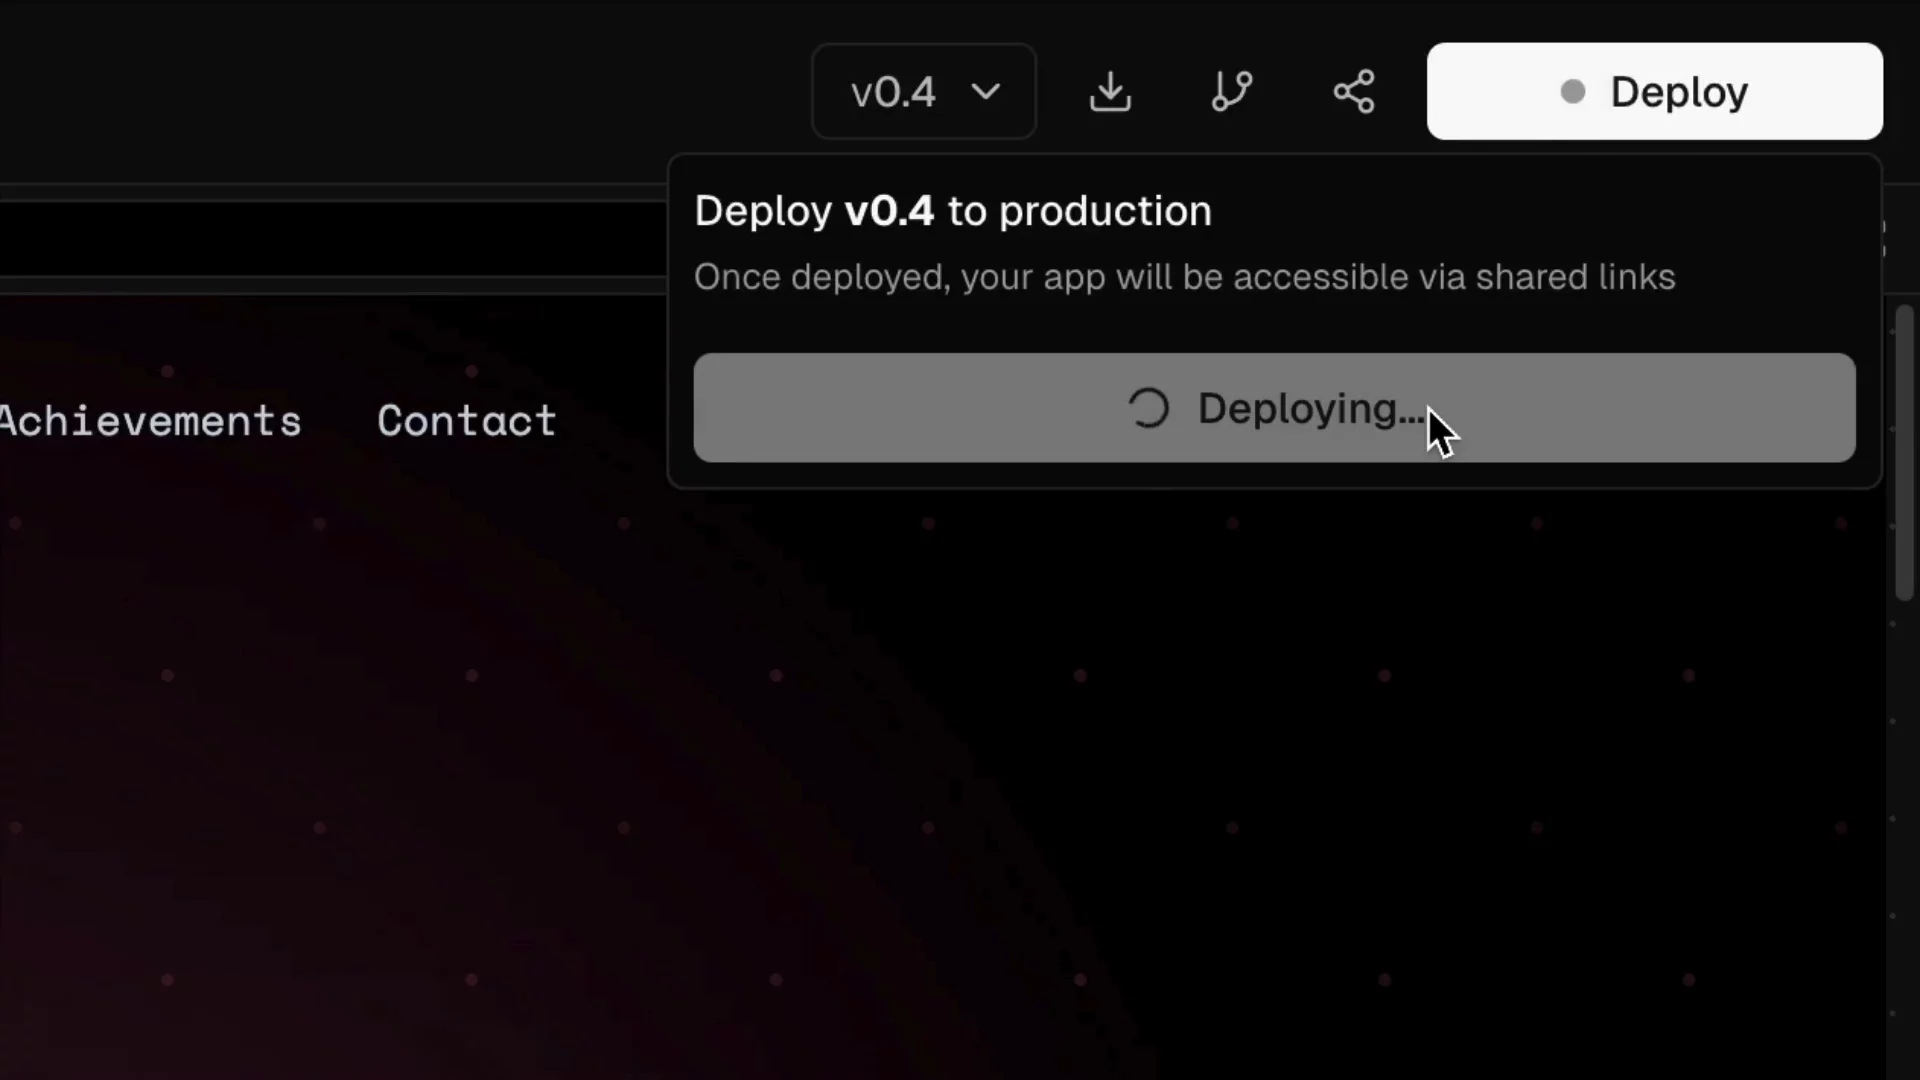This screenshot has height=1080, width=1920.
Task: Click the "shared links" words in description
Action: point(1575,277)
